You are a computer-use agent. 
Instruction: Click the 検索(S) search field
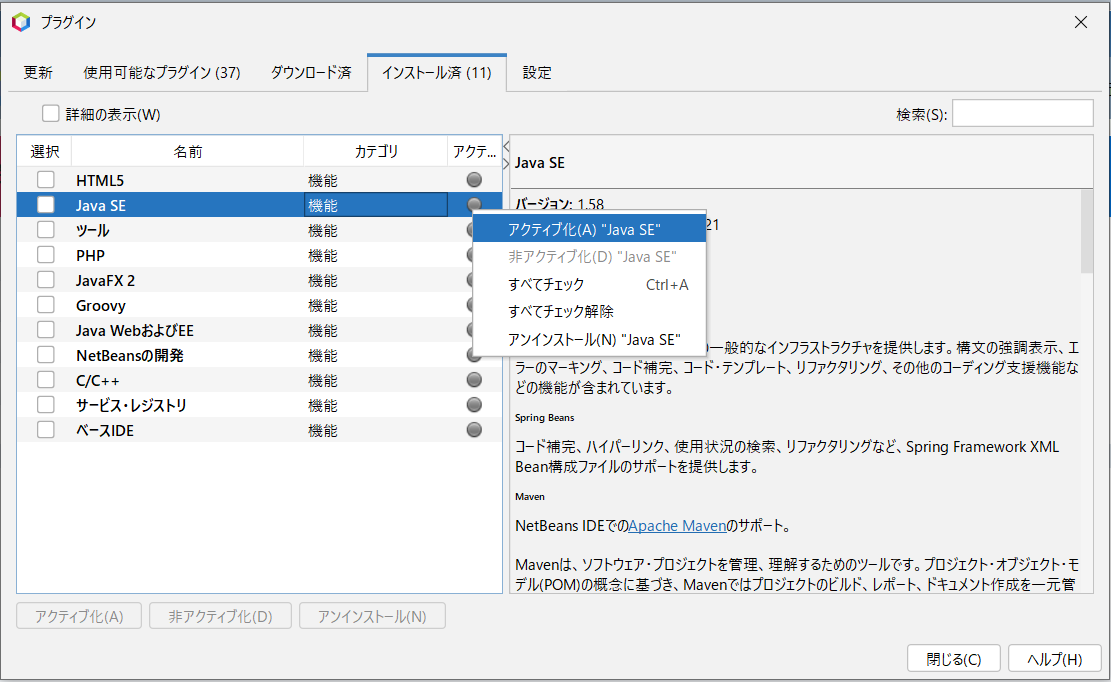1022,113
